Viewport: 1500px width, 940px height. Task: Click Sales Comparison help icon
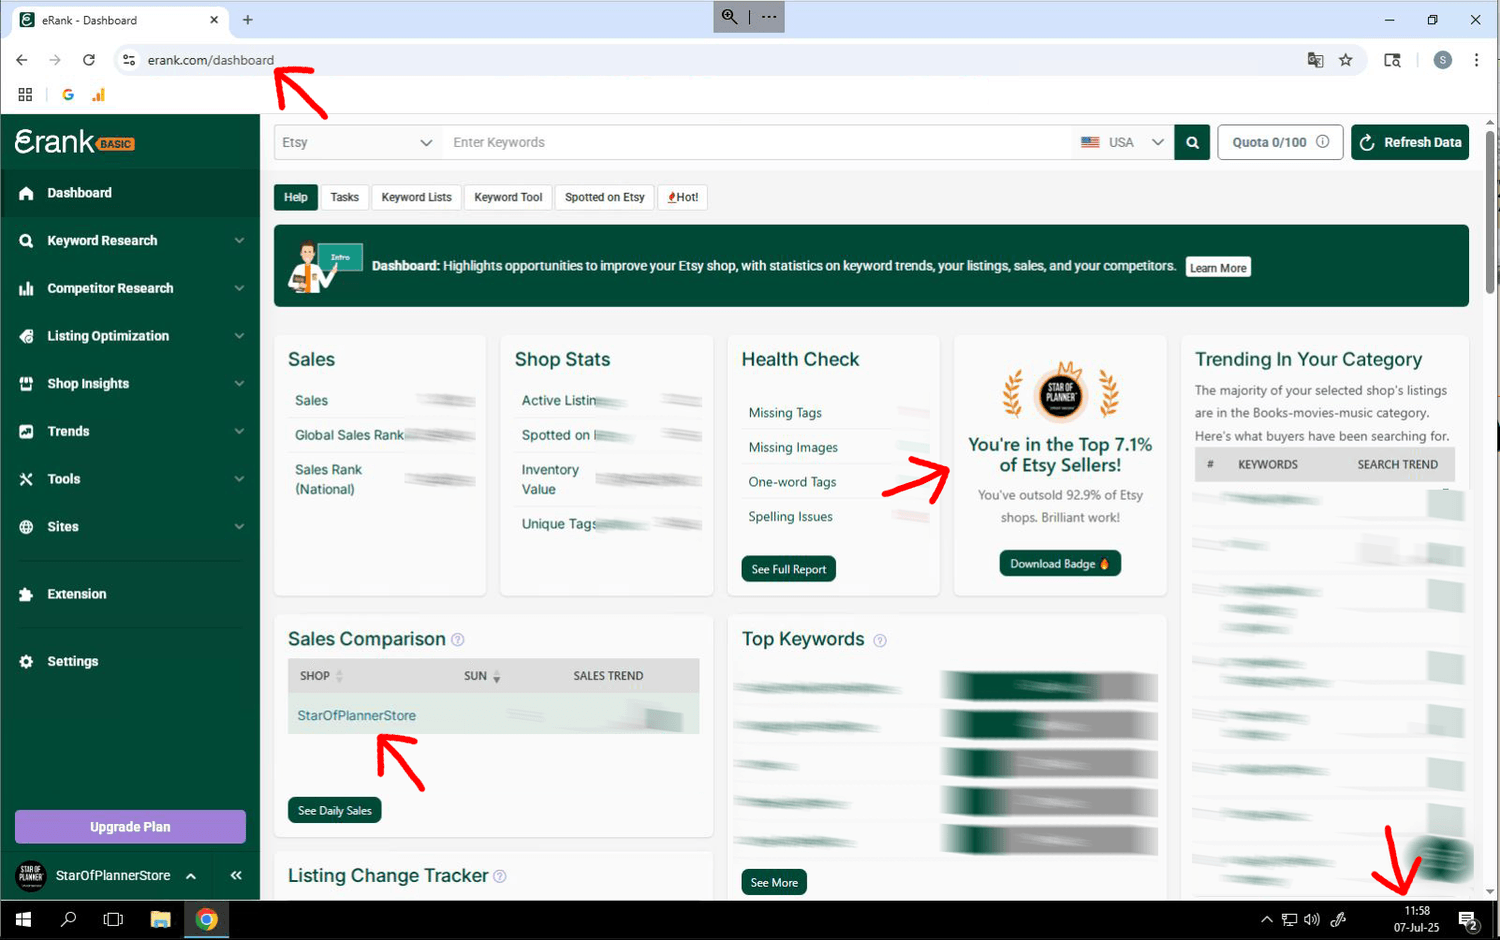(x=458, y=640)
